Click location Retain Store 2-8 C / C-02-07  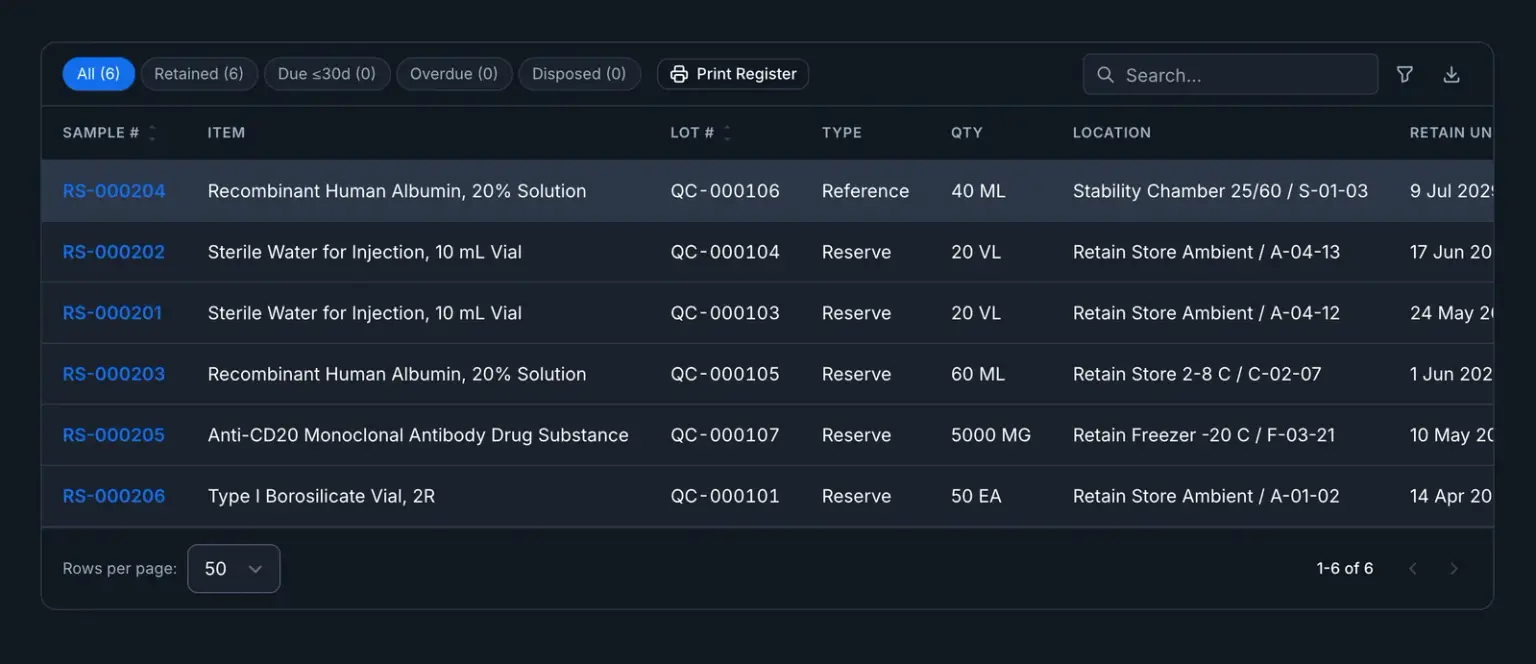pos(1197,374)
